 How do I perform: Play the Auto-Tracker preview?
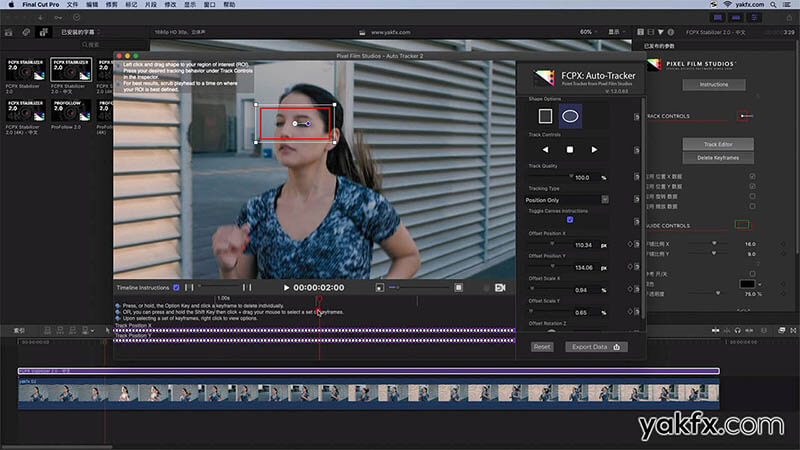click(x=286, y=288)
